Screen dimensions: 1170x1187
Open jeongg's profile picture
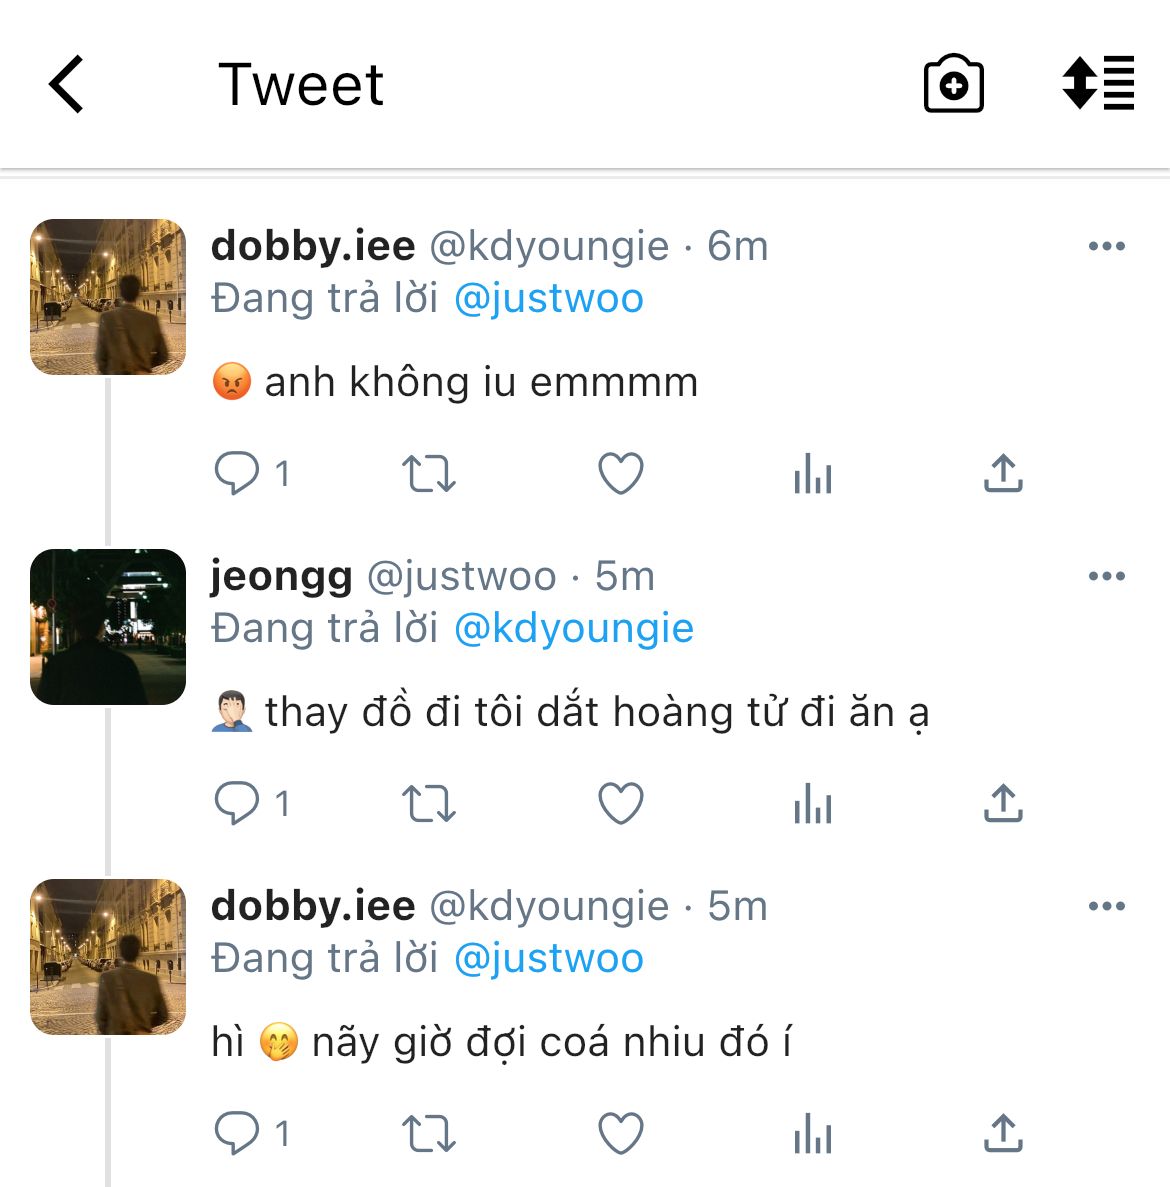tap(108, 627)
